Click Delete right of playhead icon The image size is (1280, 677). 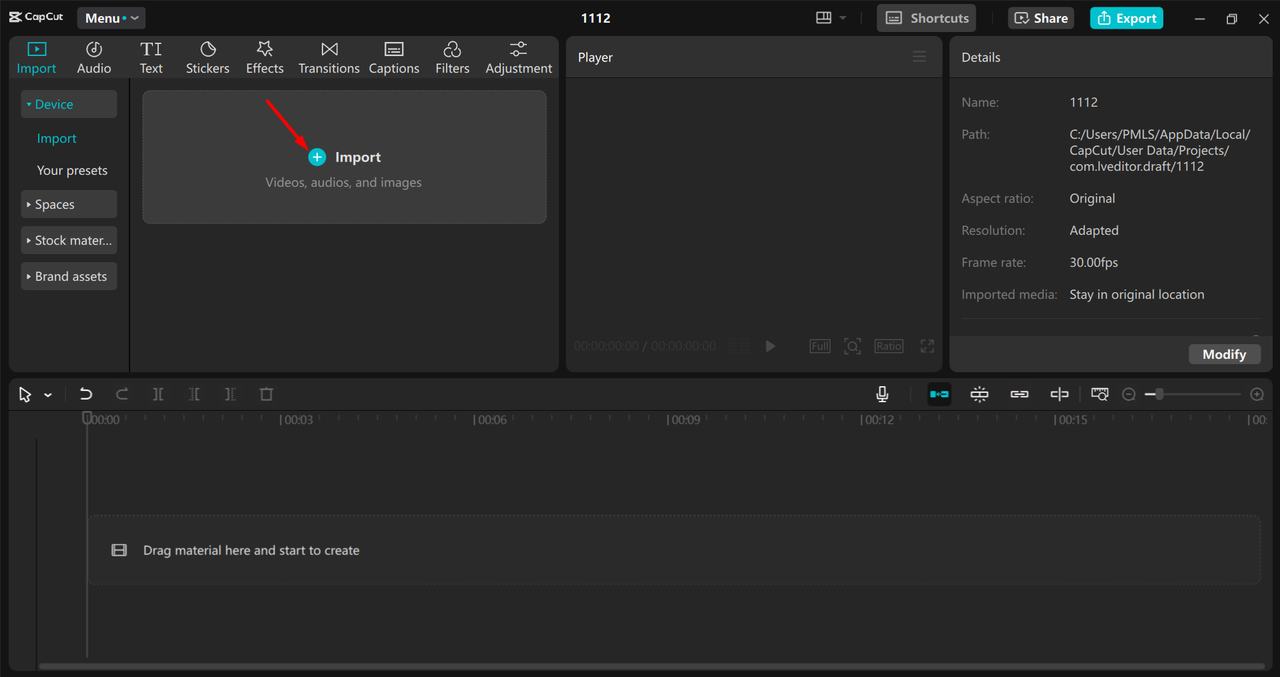pyautogui.click(x=230, y=394)
